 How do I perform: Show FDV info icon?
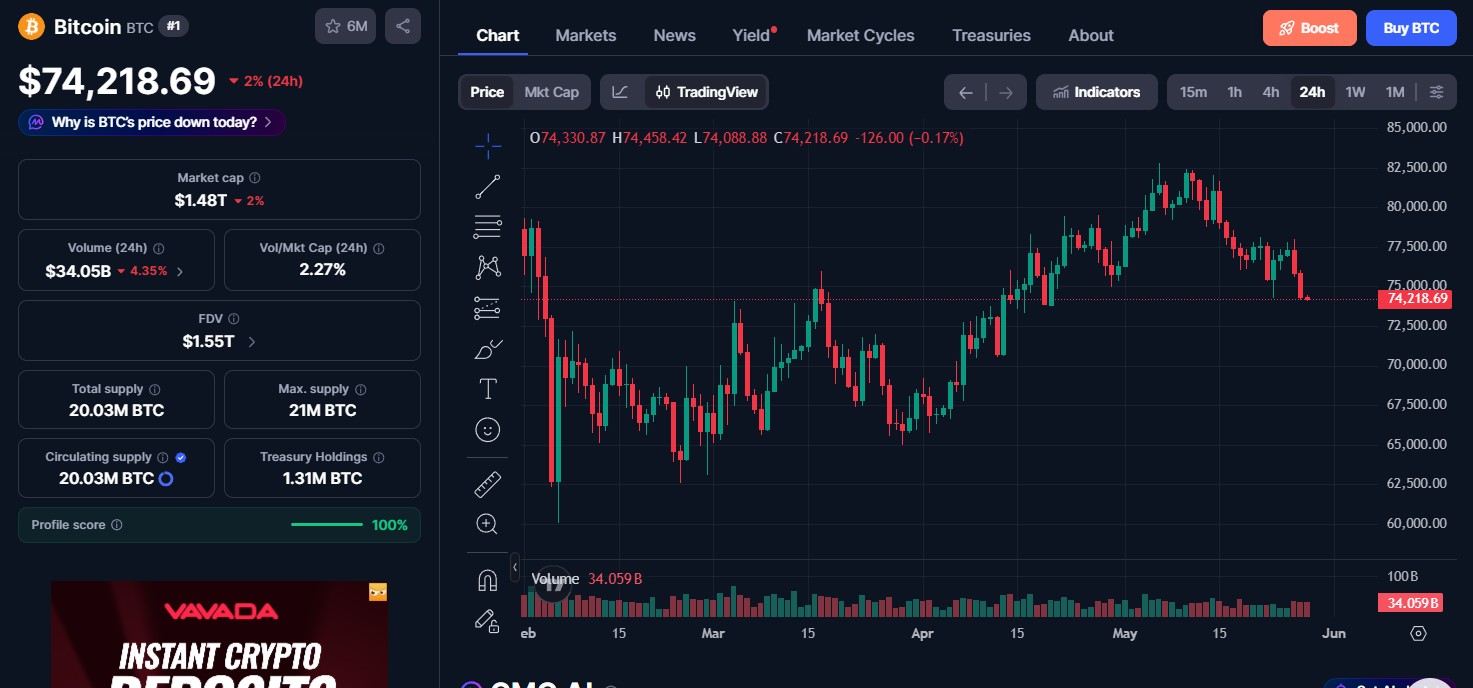pyautogui.click(x=234, y=319)
